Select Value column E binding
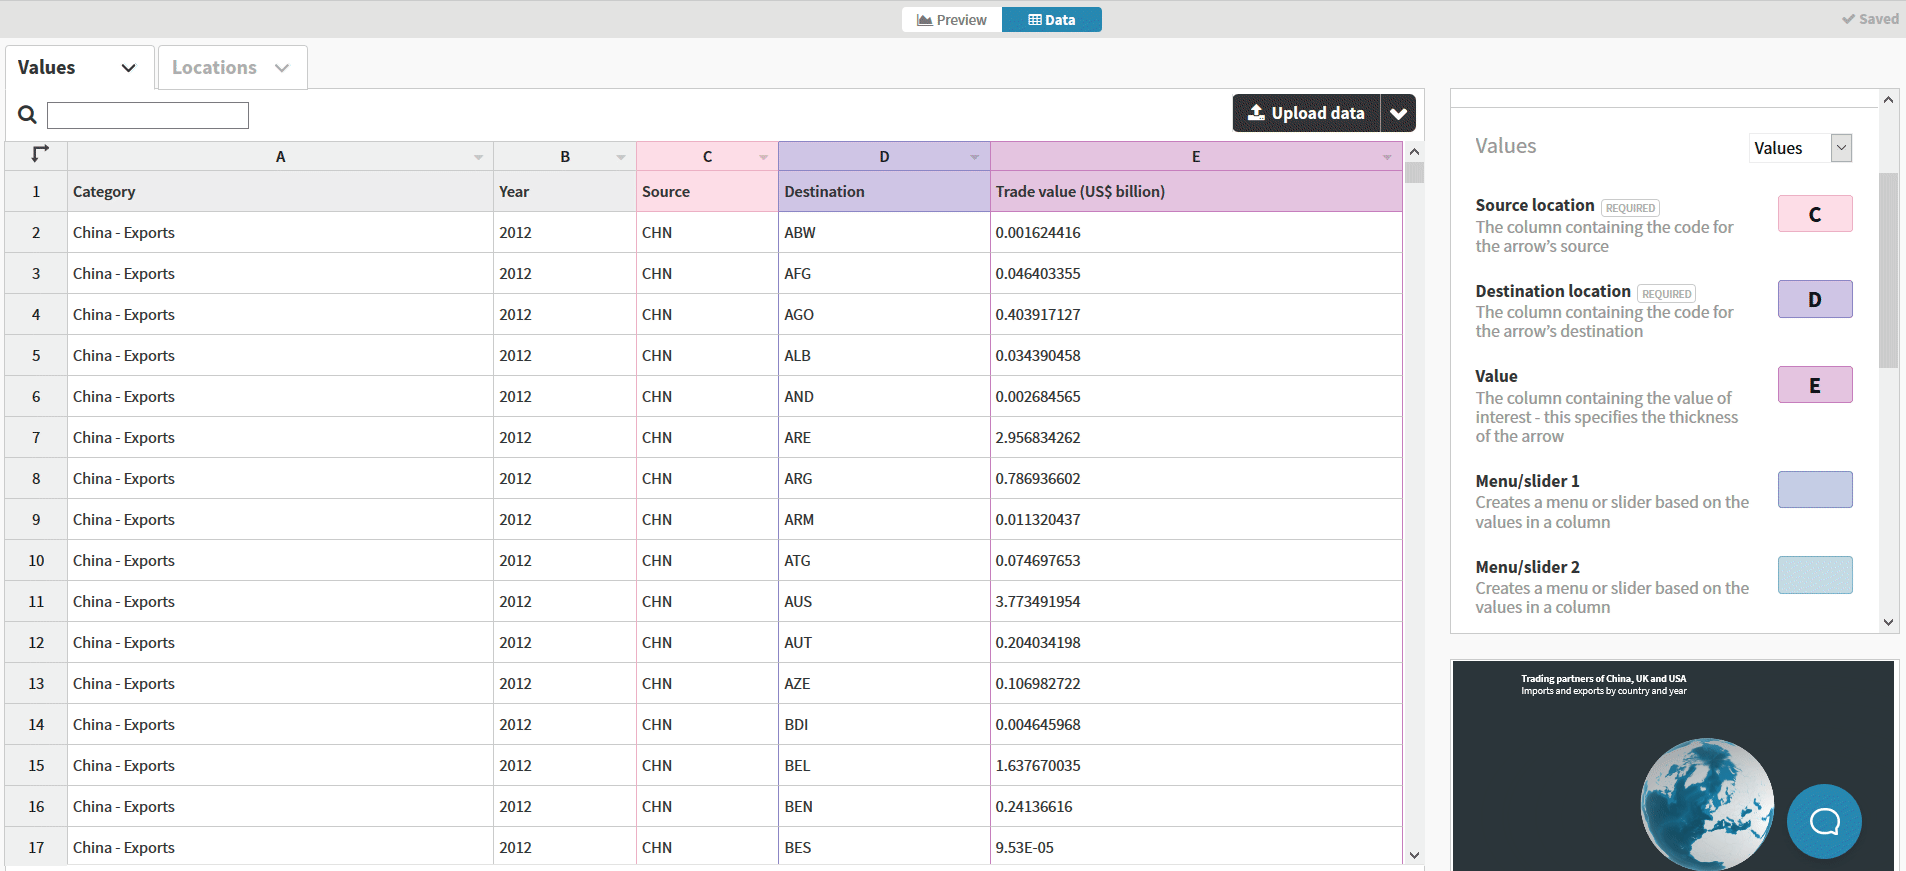The height and width of the screenshot is (871, 1906). click(1815, 385)
